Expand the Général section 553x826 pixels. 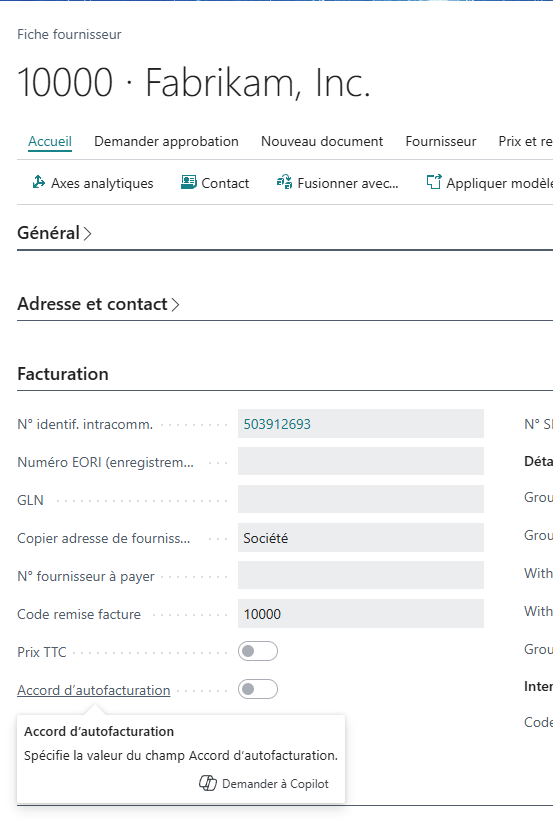tap(54, 233)
